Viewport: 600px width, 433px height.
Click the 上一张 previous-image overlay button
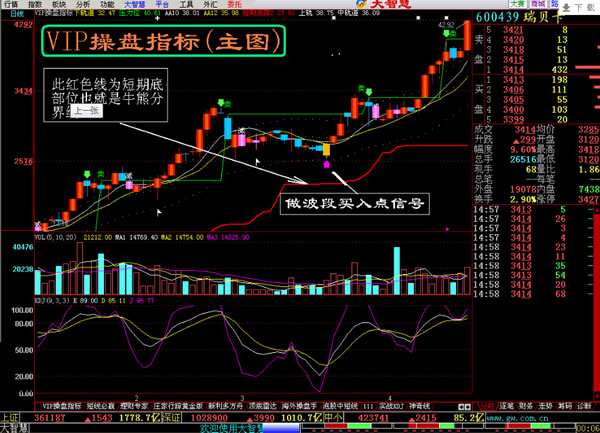pyautogui.click(x=87, y=111)
